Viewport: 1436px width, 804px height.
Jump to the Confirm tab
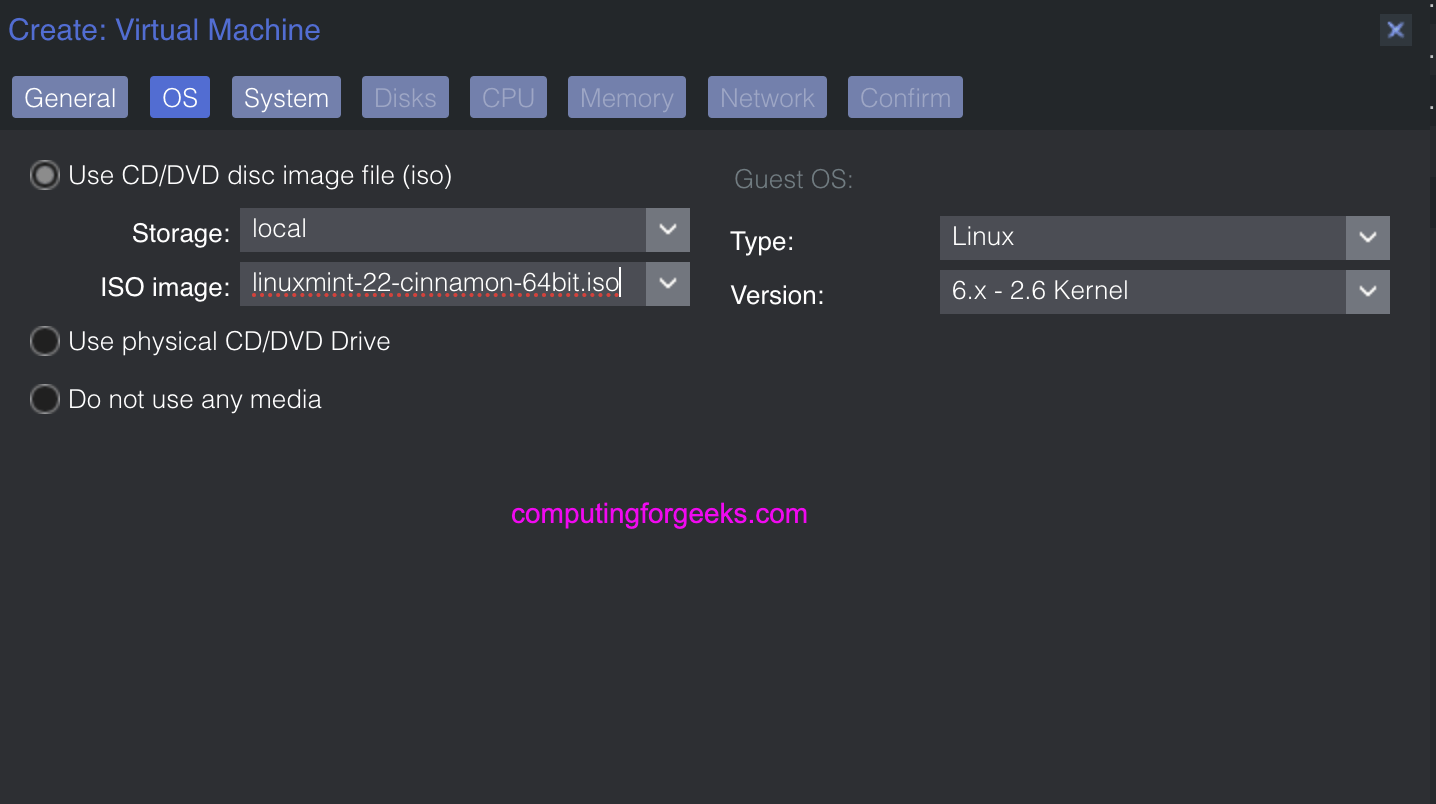coord(905,98)
